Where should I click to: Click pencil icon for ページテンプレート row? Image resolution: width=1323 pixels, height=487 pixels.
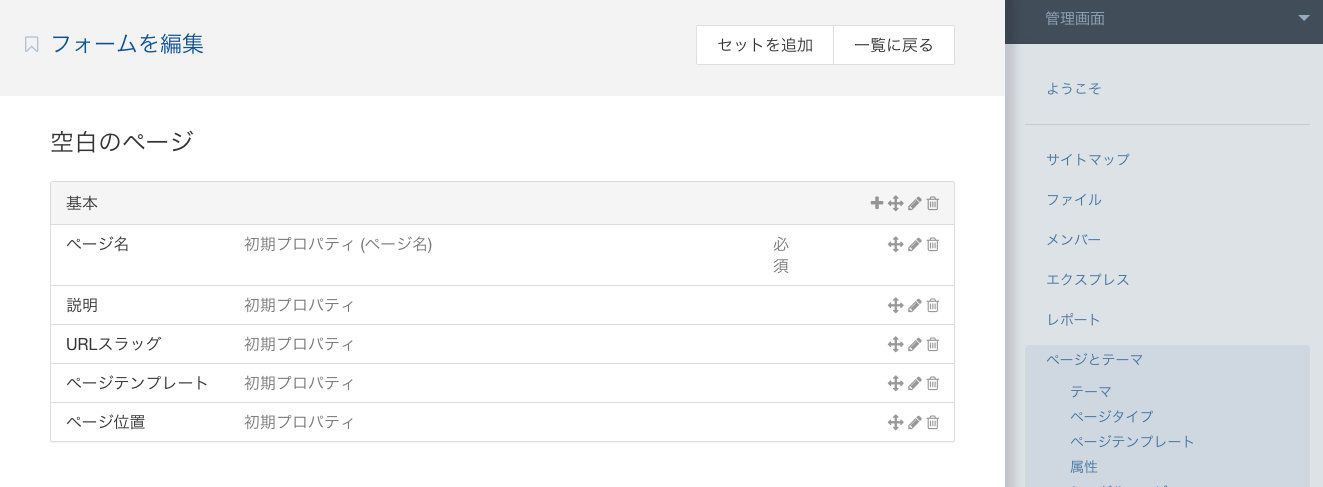(915, 383)
